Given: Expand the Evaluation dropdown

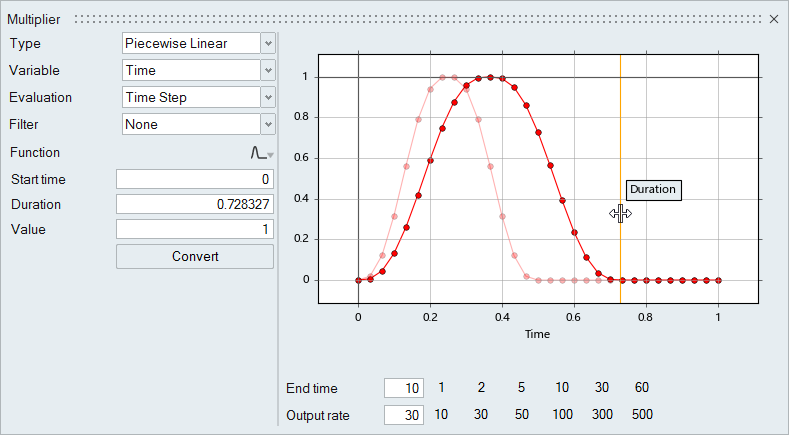Looking at the screenshot, I should [267, 97].
